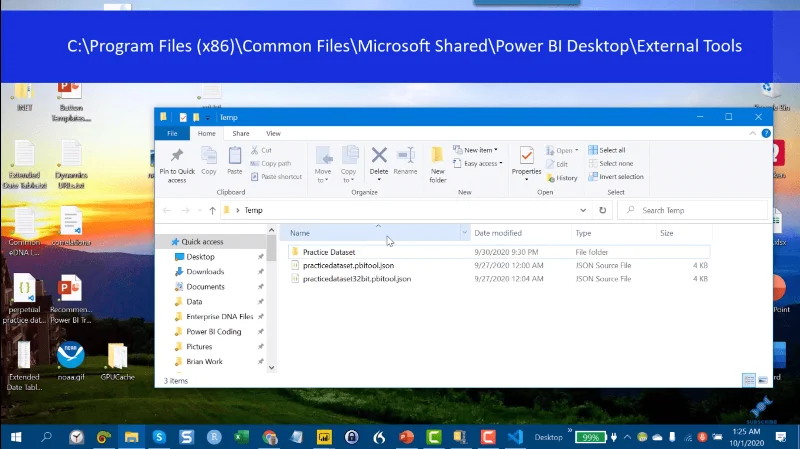Click the Search Temp field

692,210
